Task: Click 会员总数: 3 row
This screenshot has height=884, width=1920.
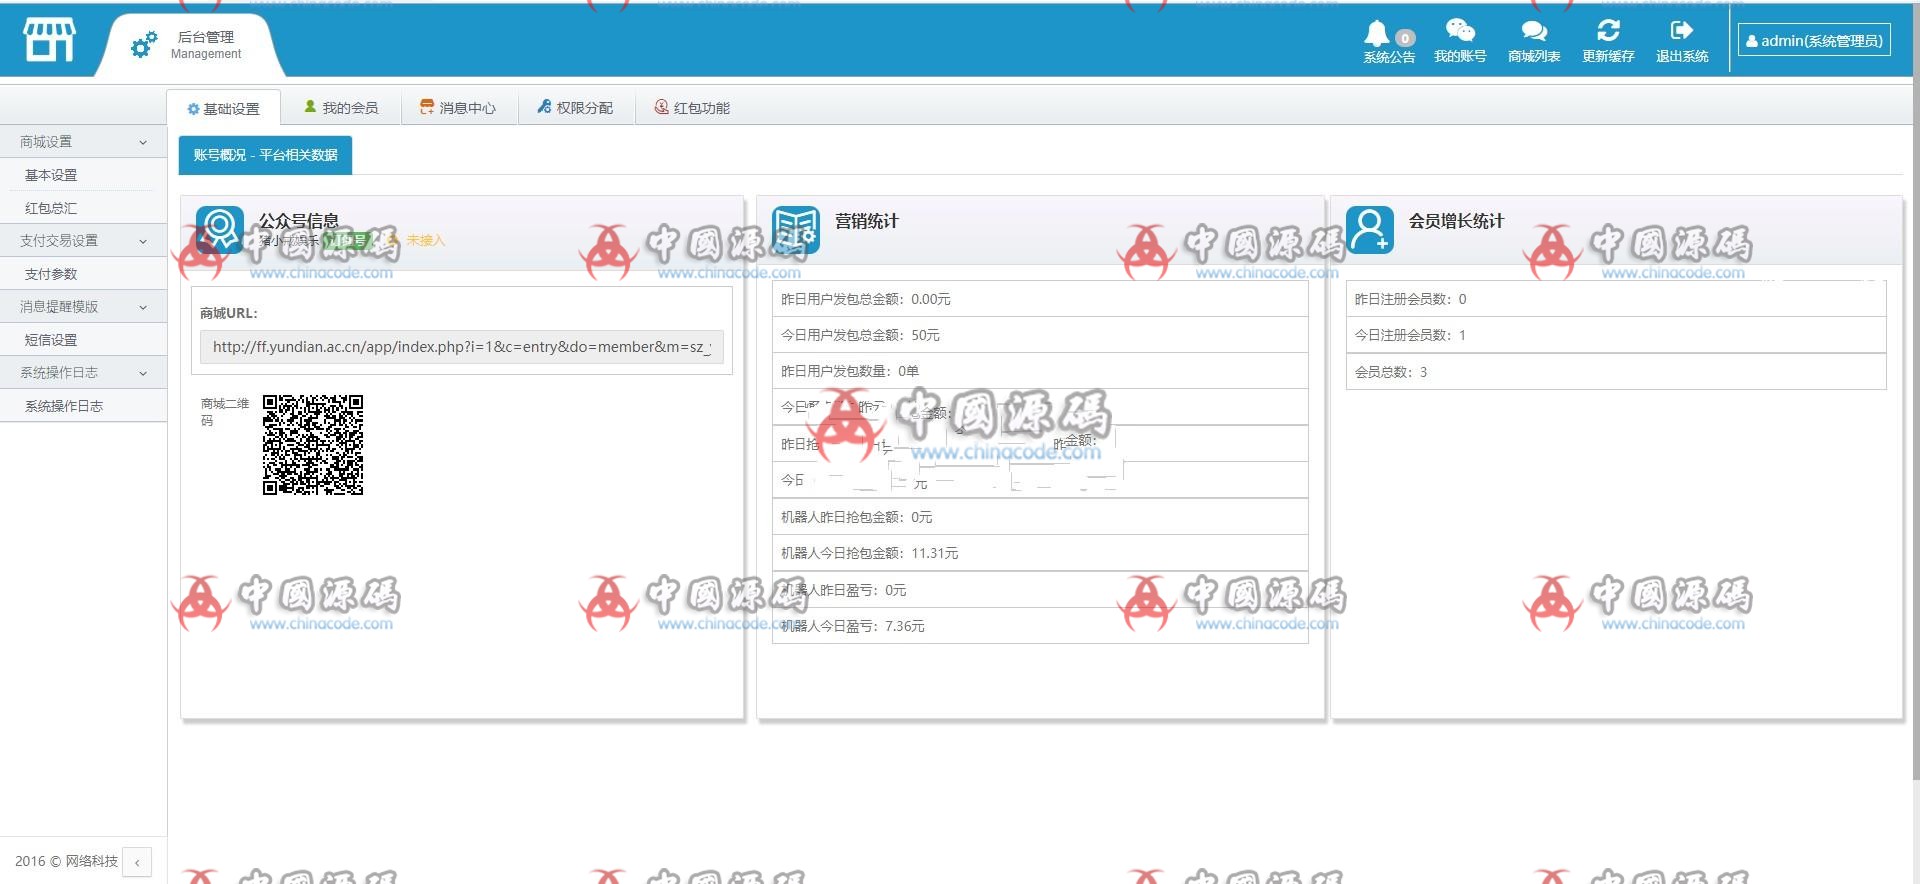Action: coord(1616,372)
